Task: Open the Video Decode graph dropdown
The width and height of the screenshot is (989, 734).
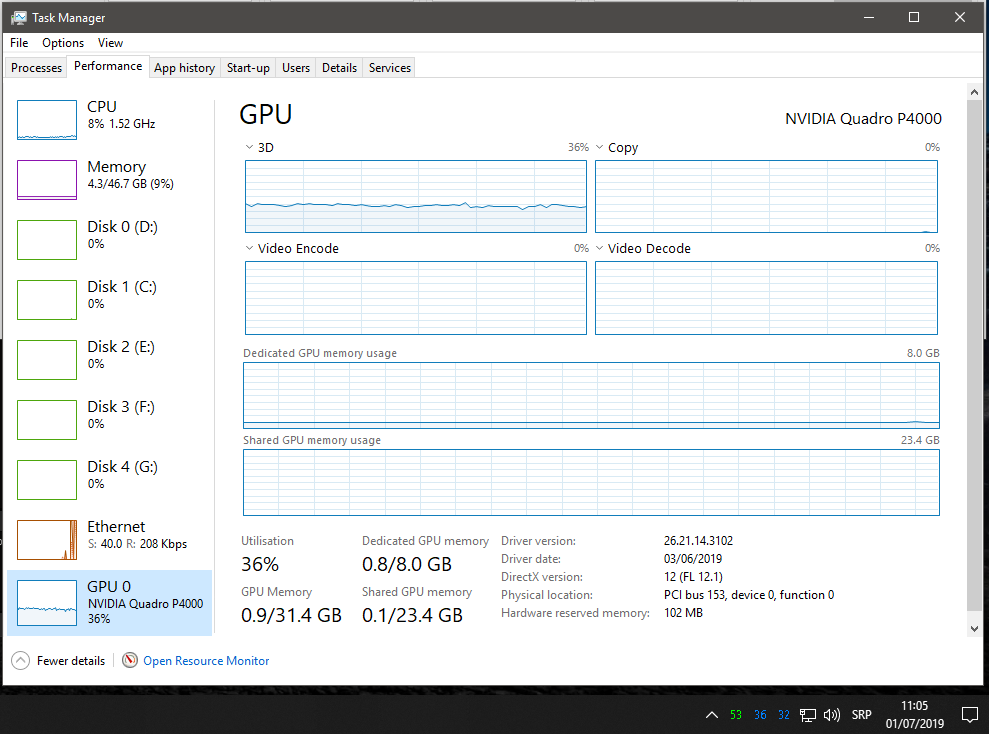Action: pyautogui.click(x=600, y=249)
